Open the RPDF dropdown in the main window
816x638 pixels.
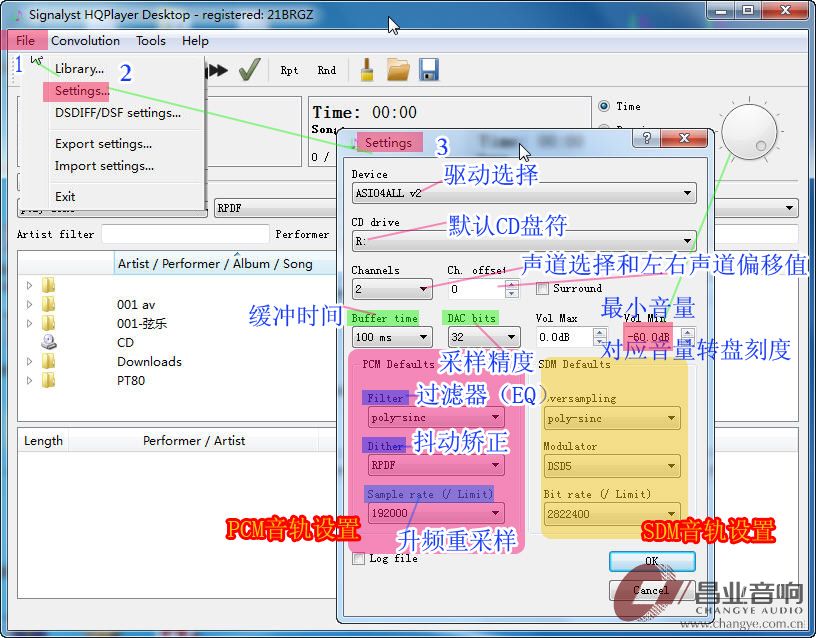click(x=276, y=208)
